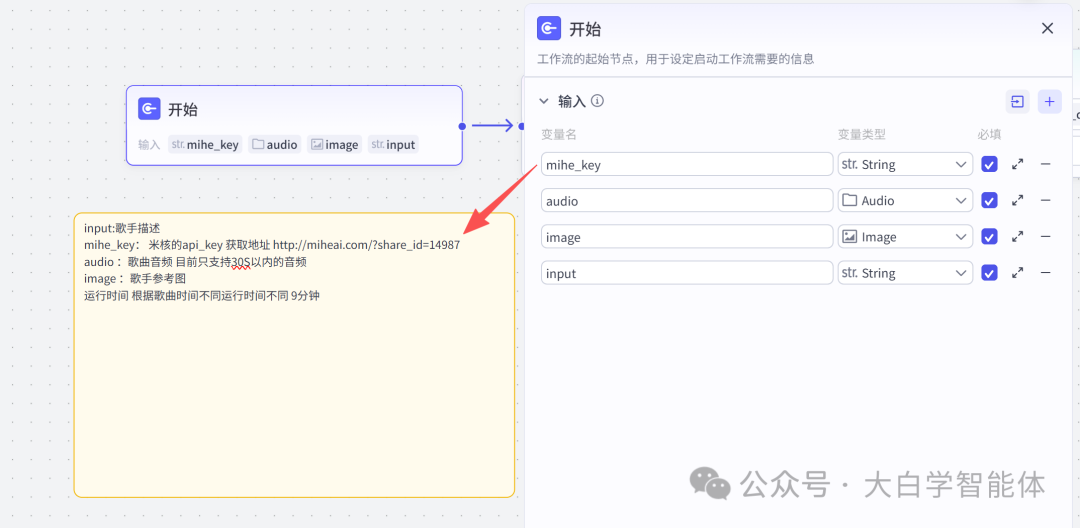Edit the image variable name field

click(687, 236)
